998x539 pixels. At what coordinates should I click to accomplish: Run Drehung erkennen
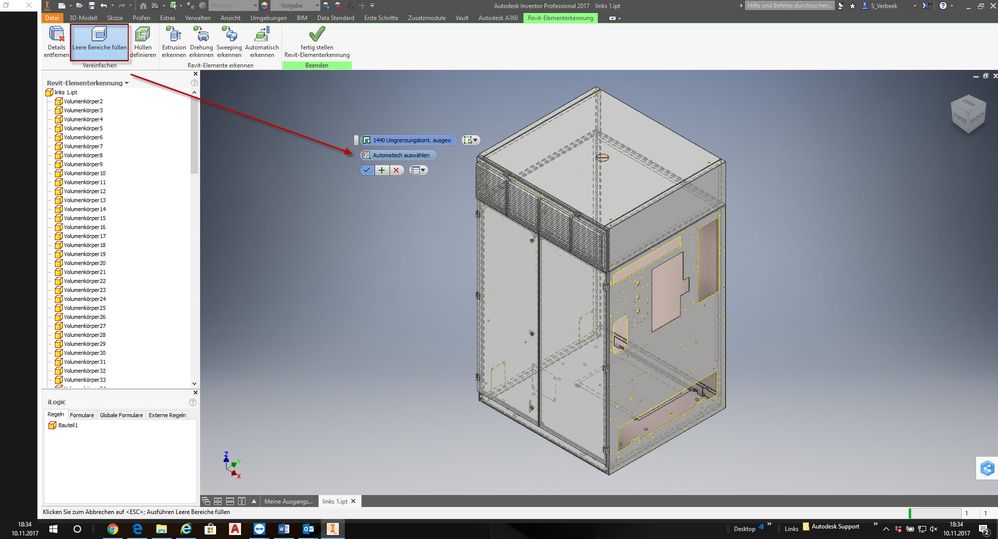tap(201, 42)
